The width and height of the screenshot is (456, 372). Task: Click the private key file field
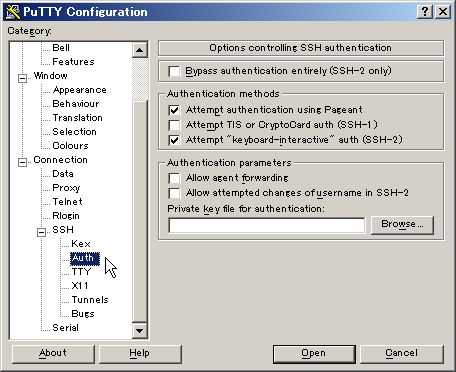(x=266, y=225)
